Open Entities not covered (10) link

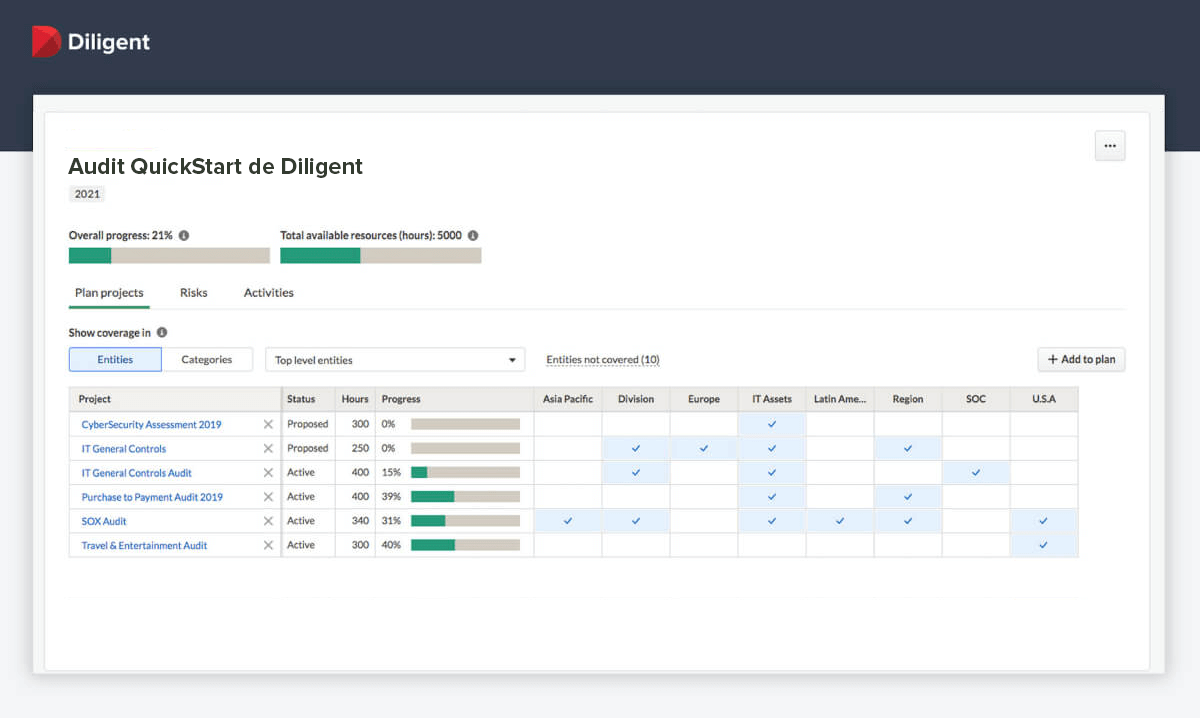pos(603,360)
